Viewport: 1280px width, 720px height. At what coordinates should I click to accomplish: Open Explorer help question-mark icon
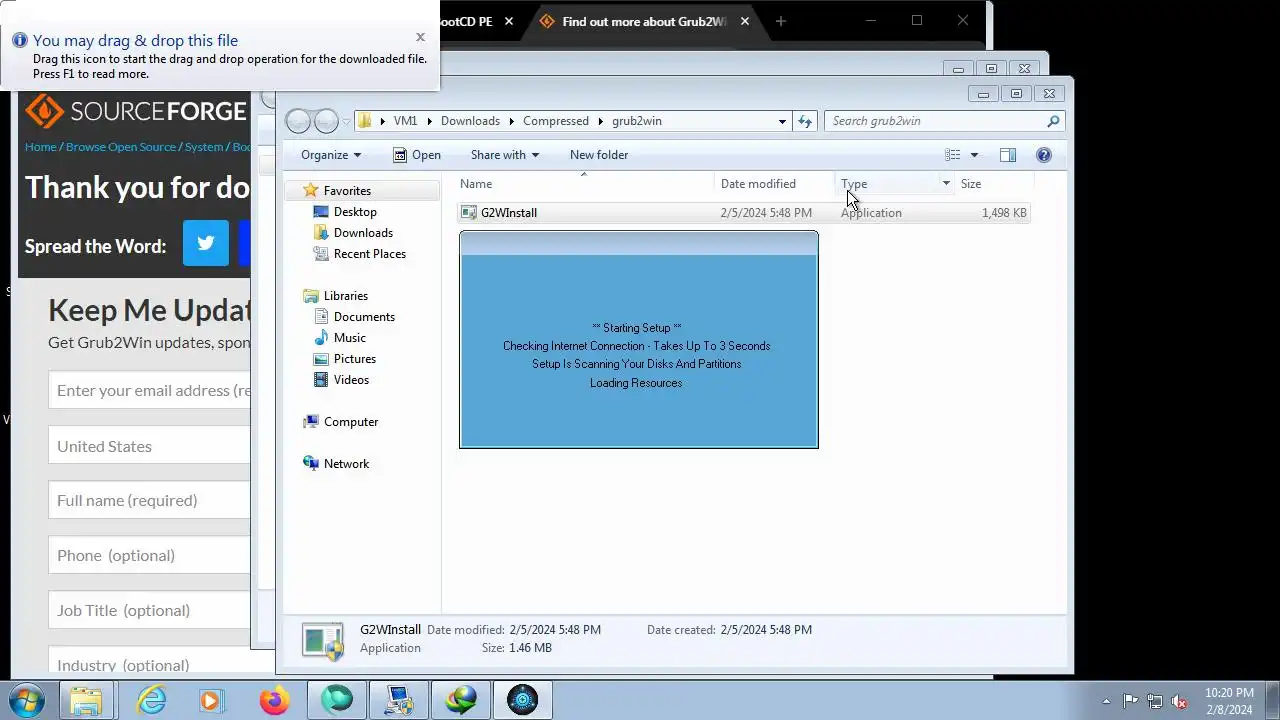(1044, 155)
